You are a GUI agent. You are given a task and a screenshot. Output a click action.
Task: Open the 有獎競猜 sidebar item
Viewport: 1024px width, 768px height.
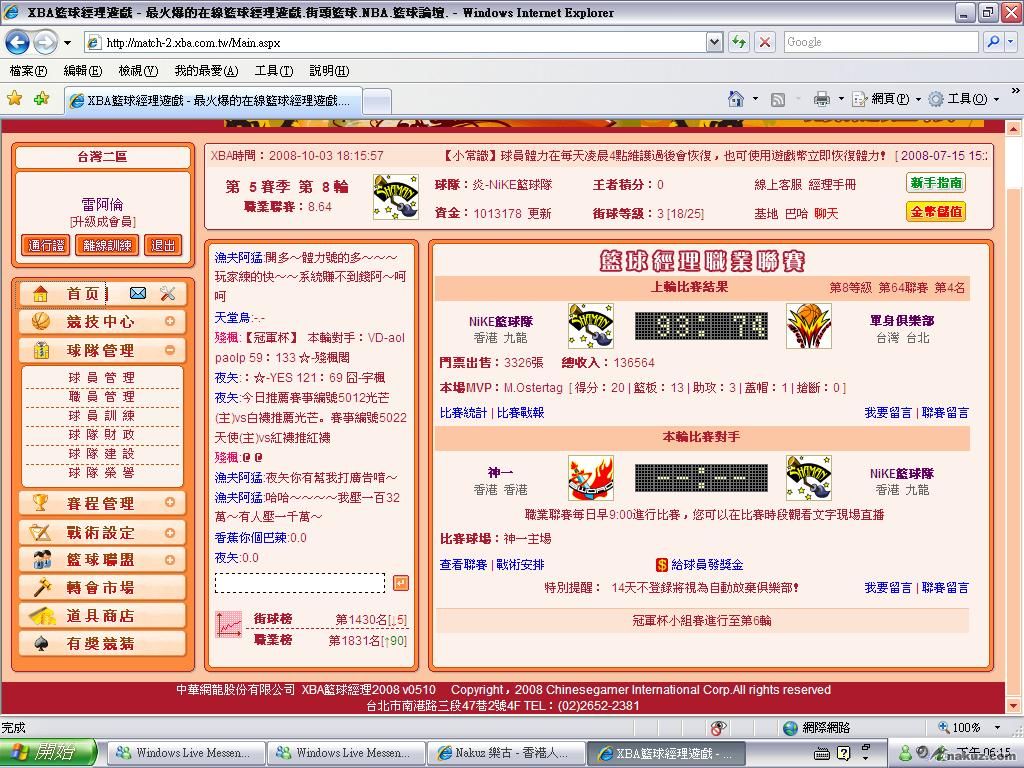103,644
